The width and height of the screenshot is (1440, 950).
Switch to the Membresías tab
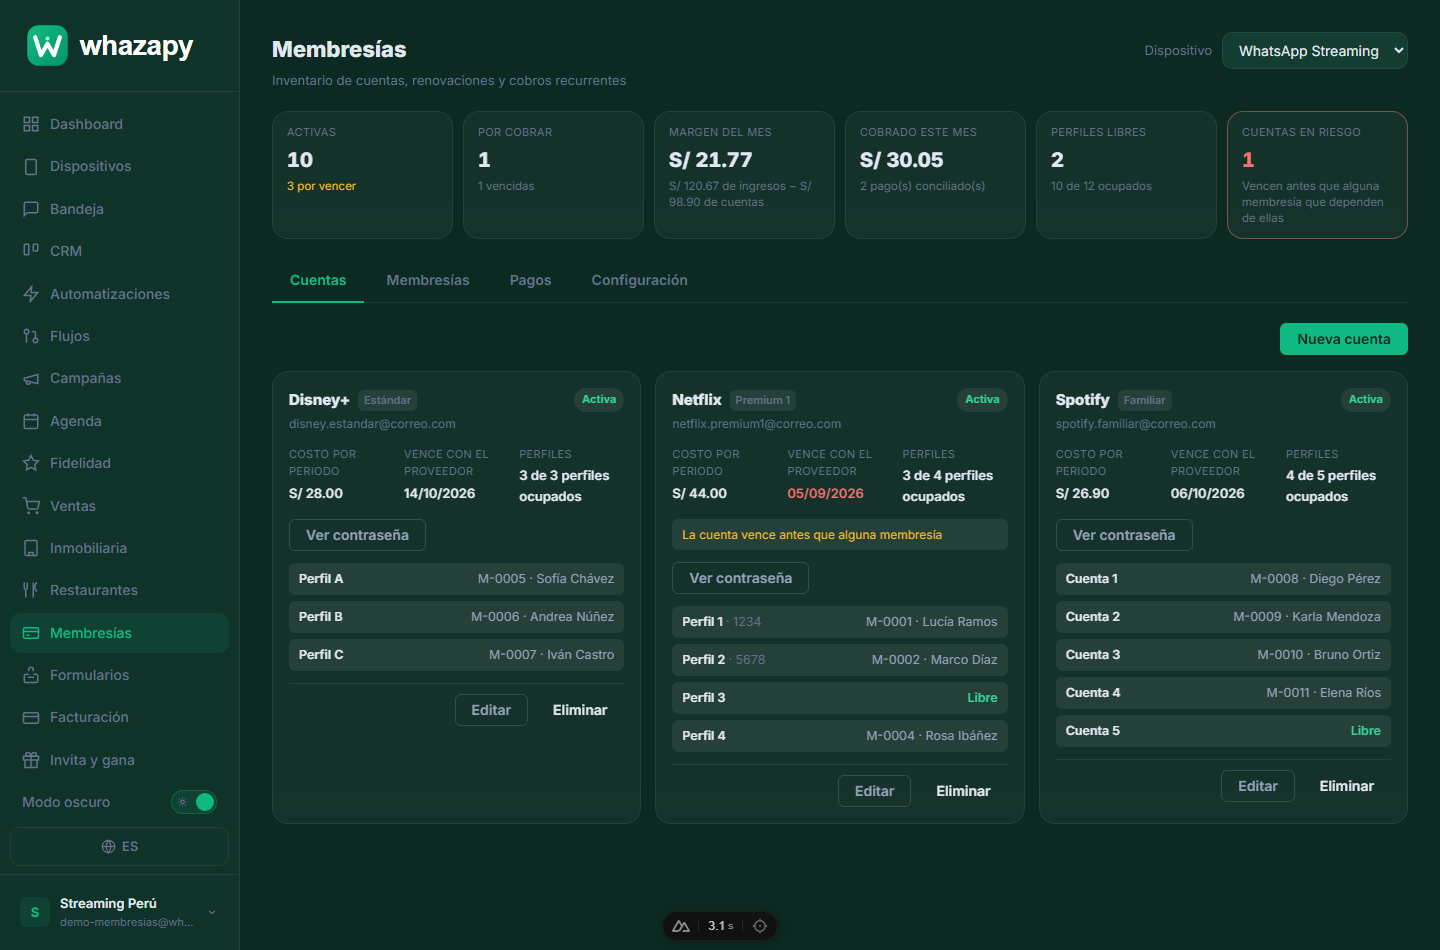pos(428,280)
